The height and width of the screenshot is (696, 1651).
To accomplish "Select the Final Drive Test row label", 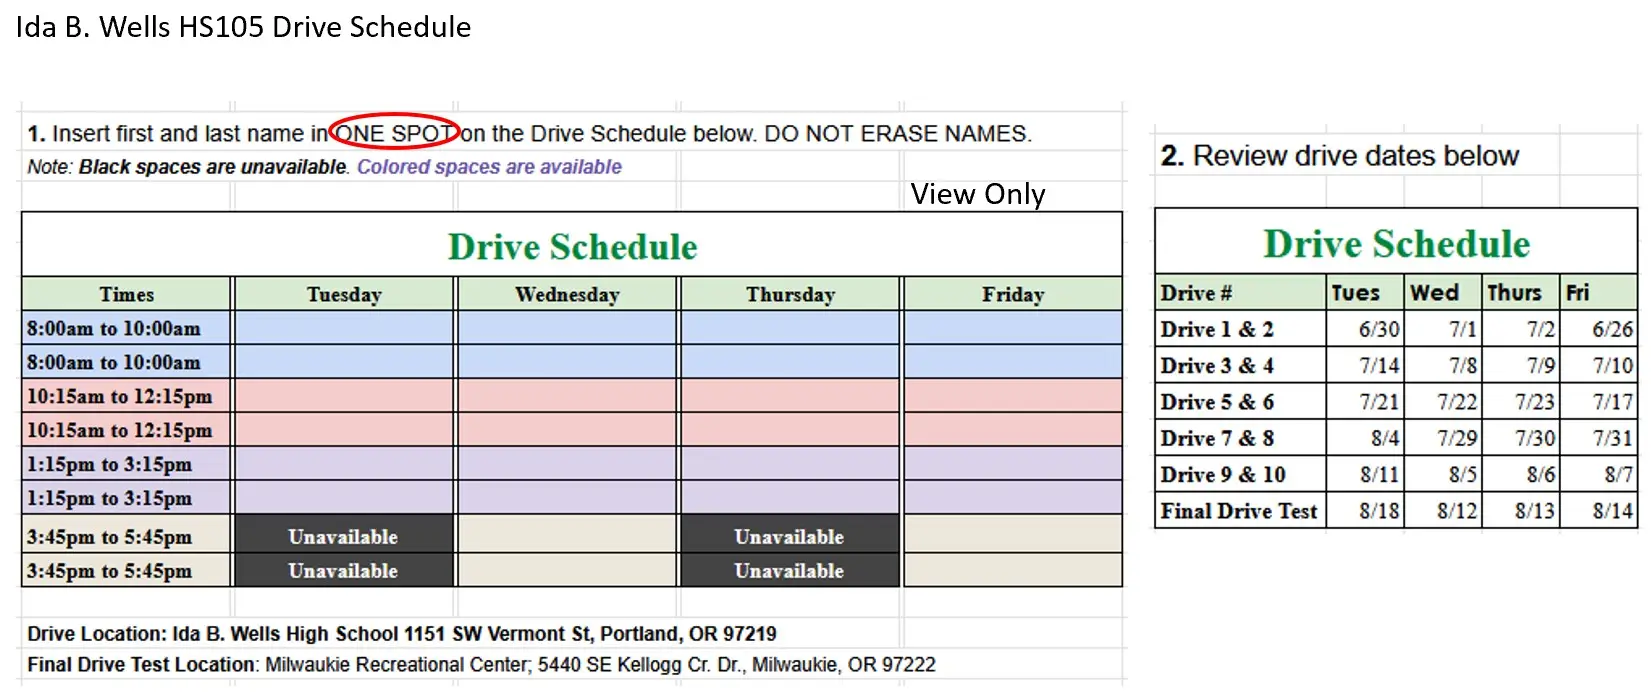I will tap(1239, 511).
